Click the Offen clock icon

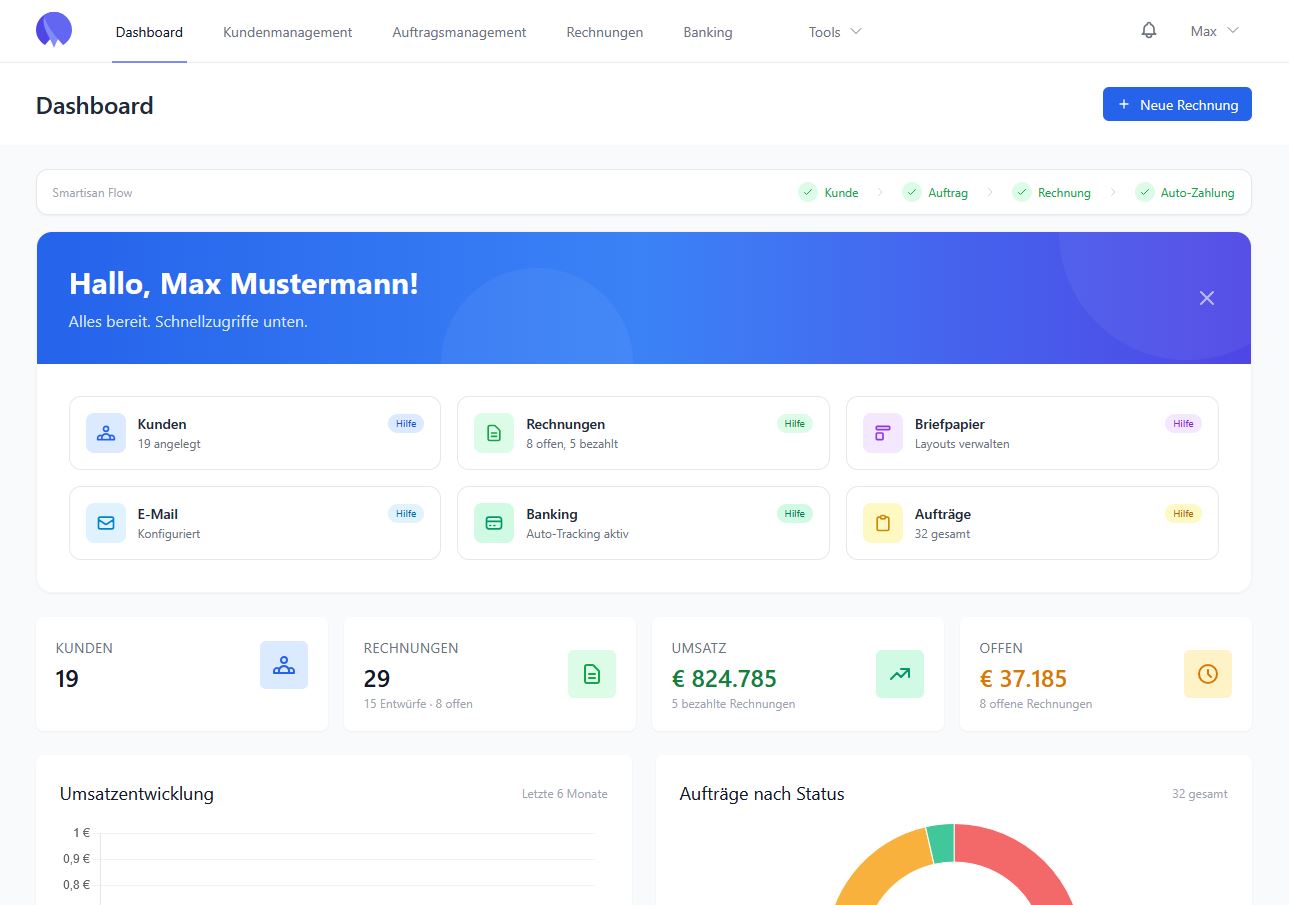1207,674
